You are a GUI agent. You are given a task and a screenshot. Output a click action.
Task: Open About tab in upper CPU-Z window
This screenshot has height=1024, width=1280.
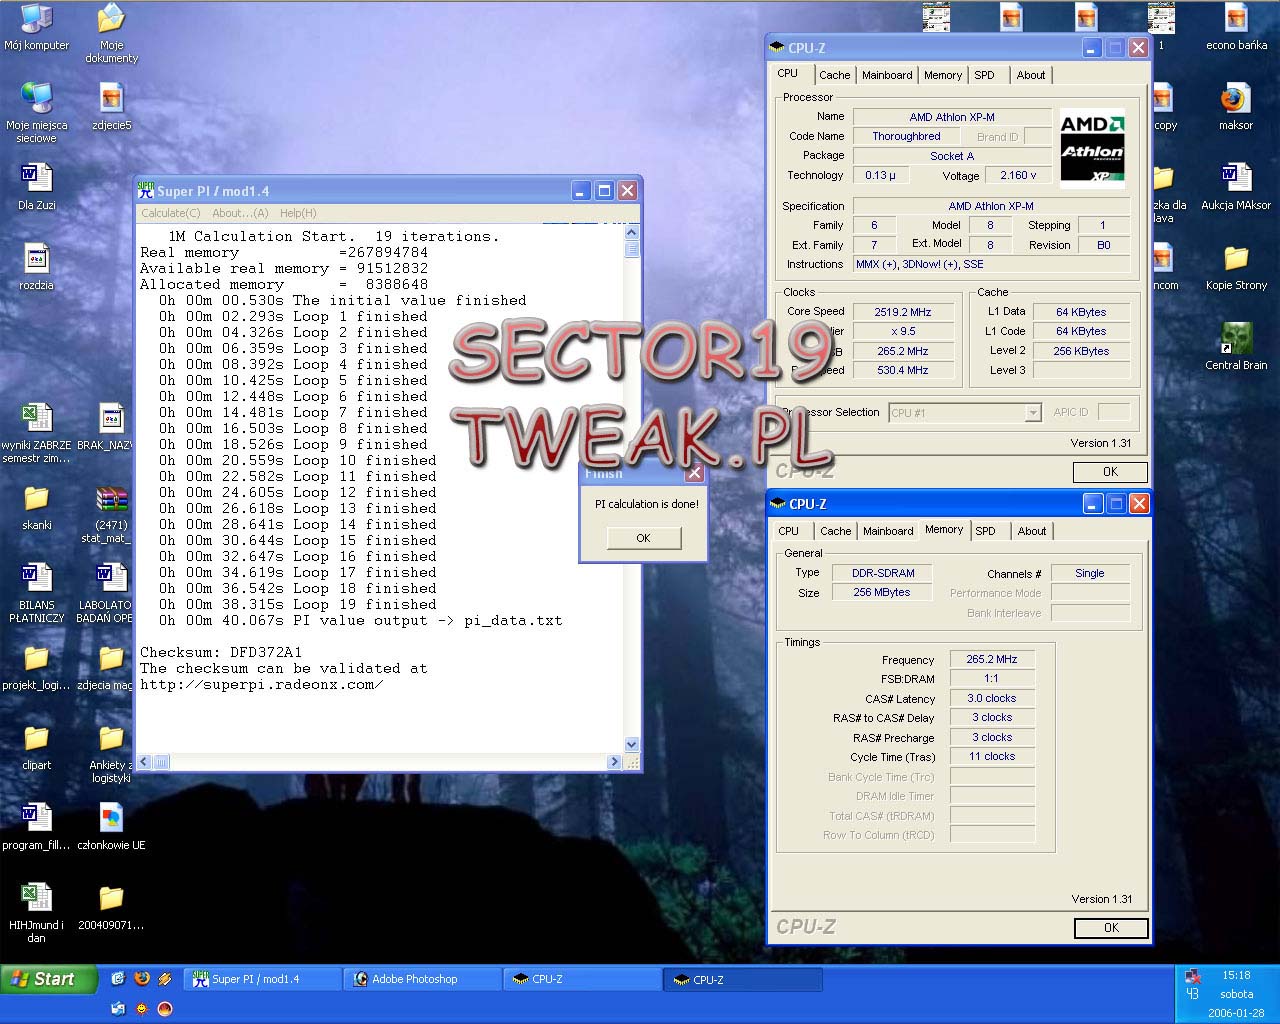tap(1031, 75)
